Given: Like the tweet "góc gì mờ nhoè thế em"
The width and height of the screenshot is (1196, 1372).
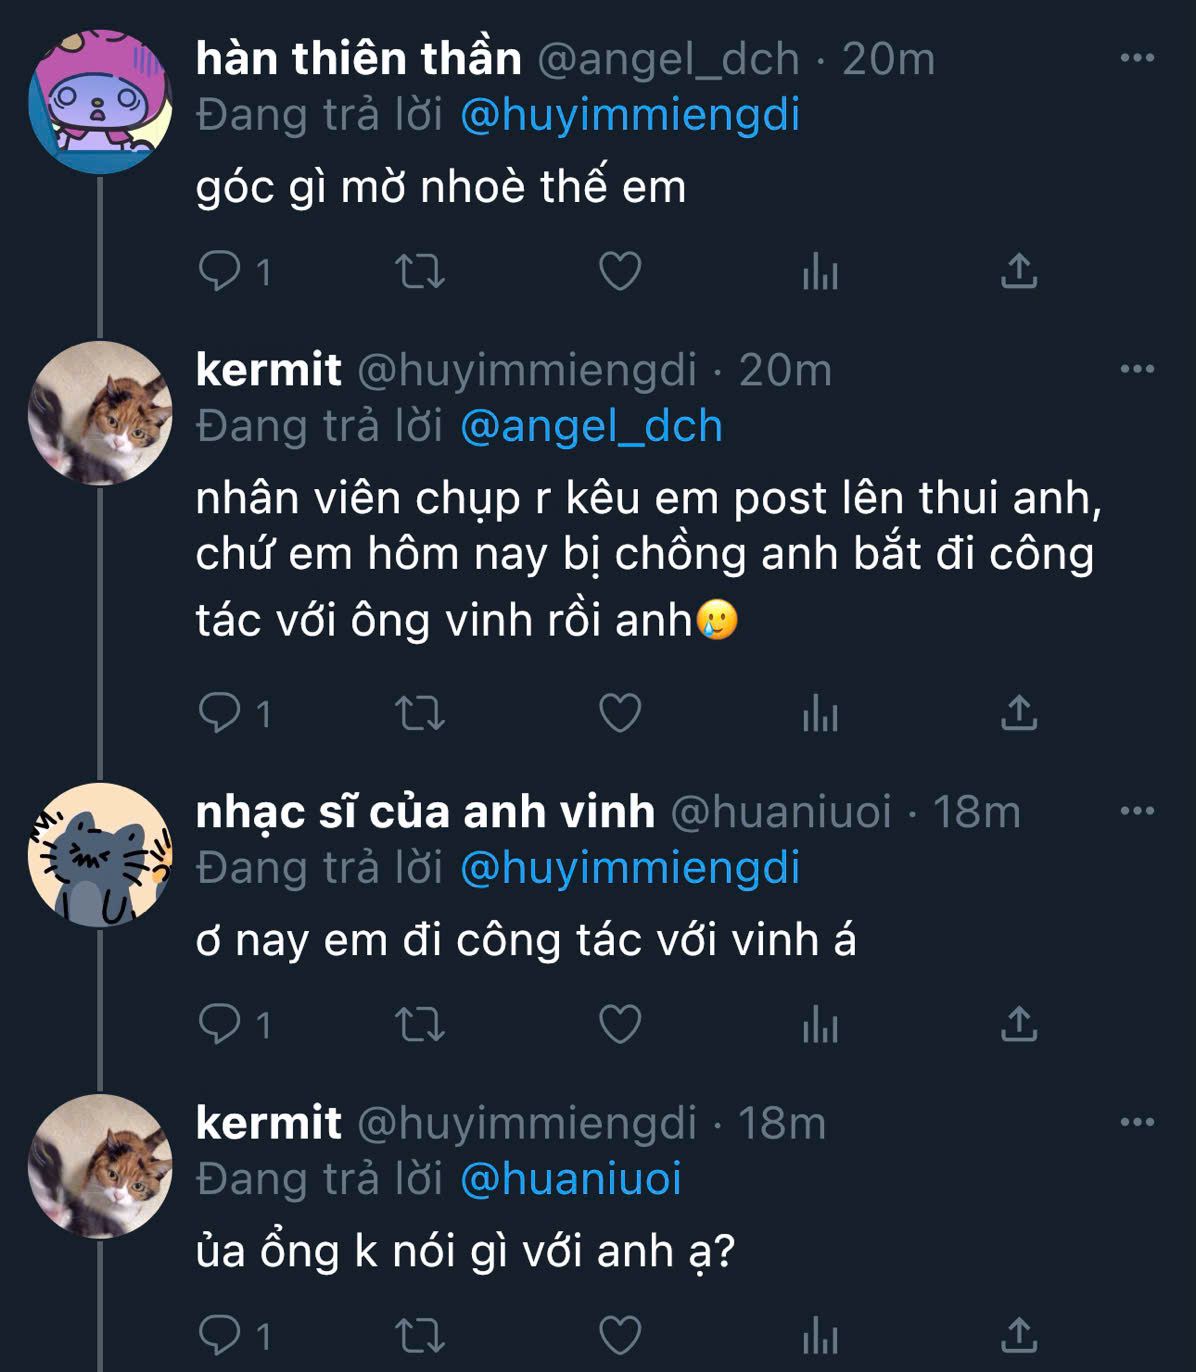Looking at the screenshot, I should (620, 271).
